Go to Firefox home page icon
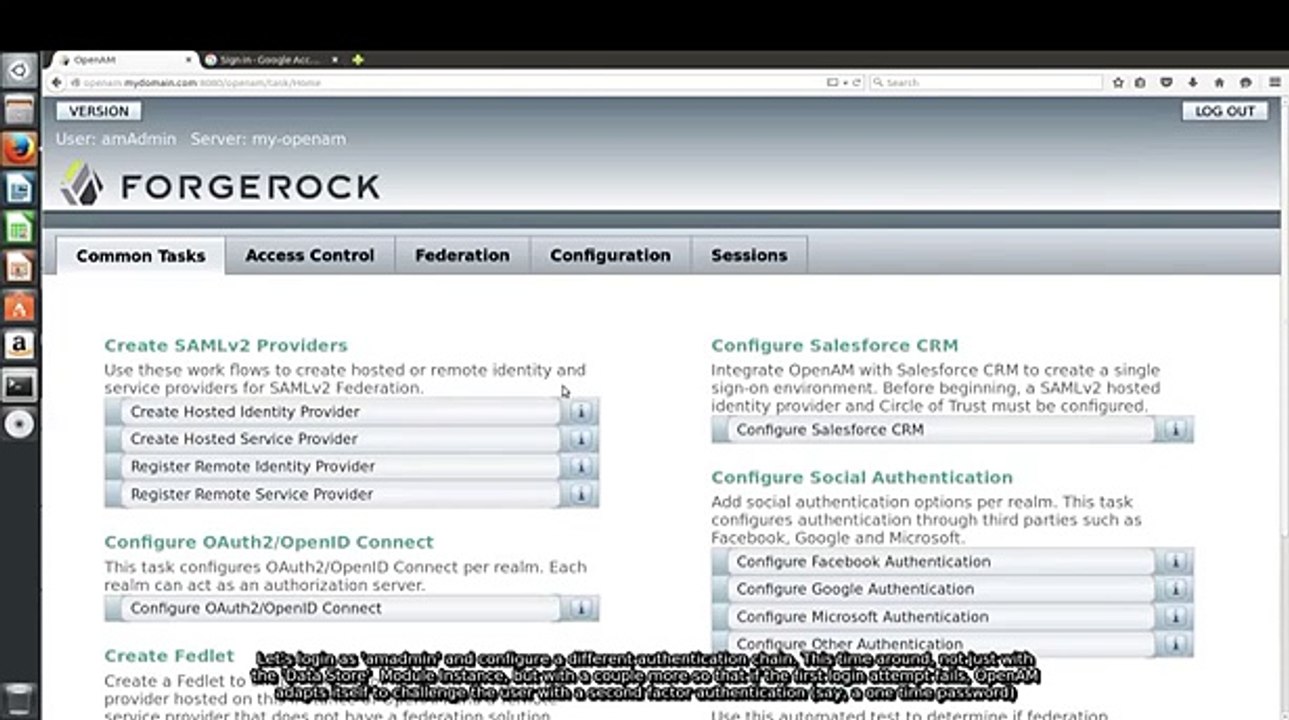Image resolution: width=1289 pixels, height=720 pixels. pos(1219,83)
